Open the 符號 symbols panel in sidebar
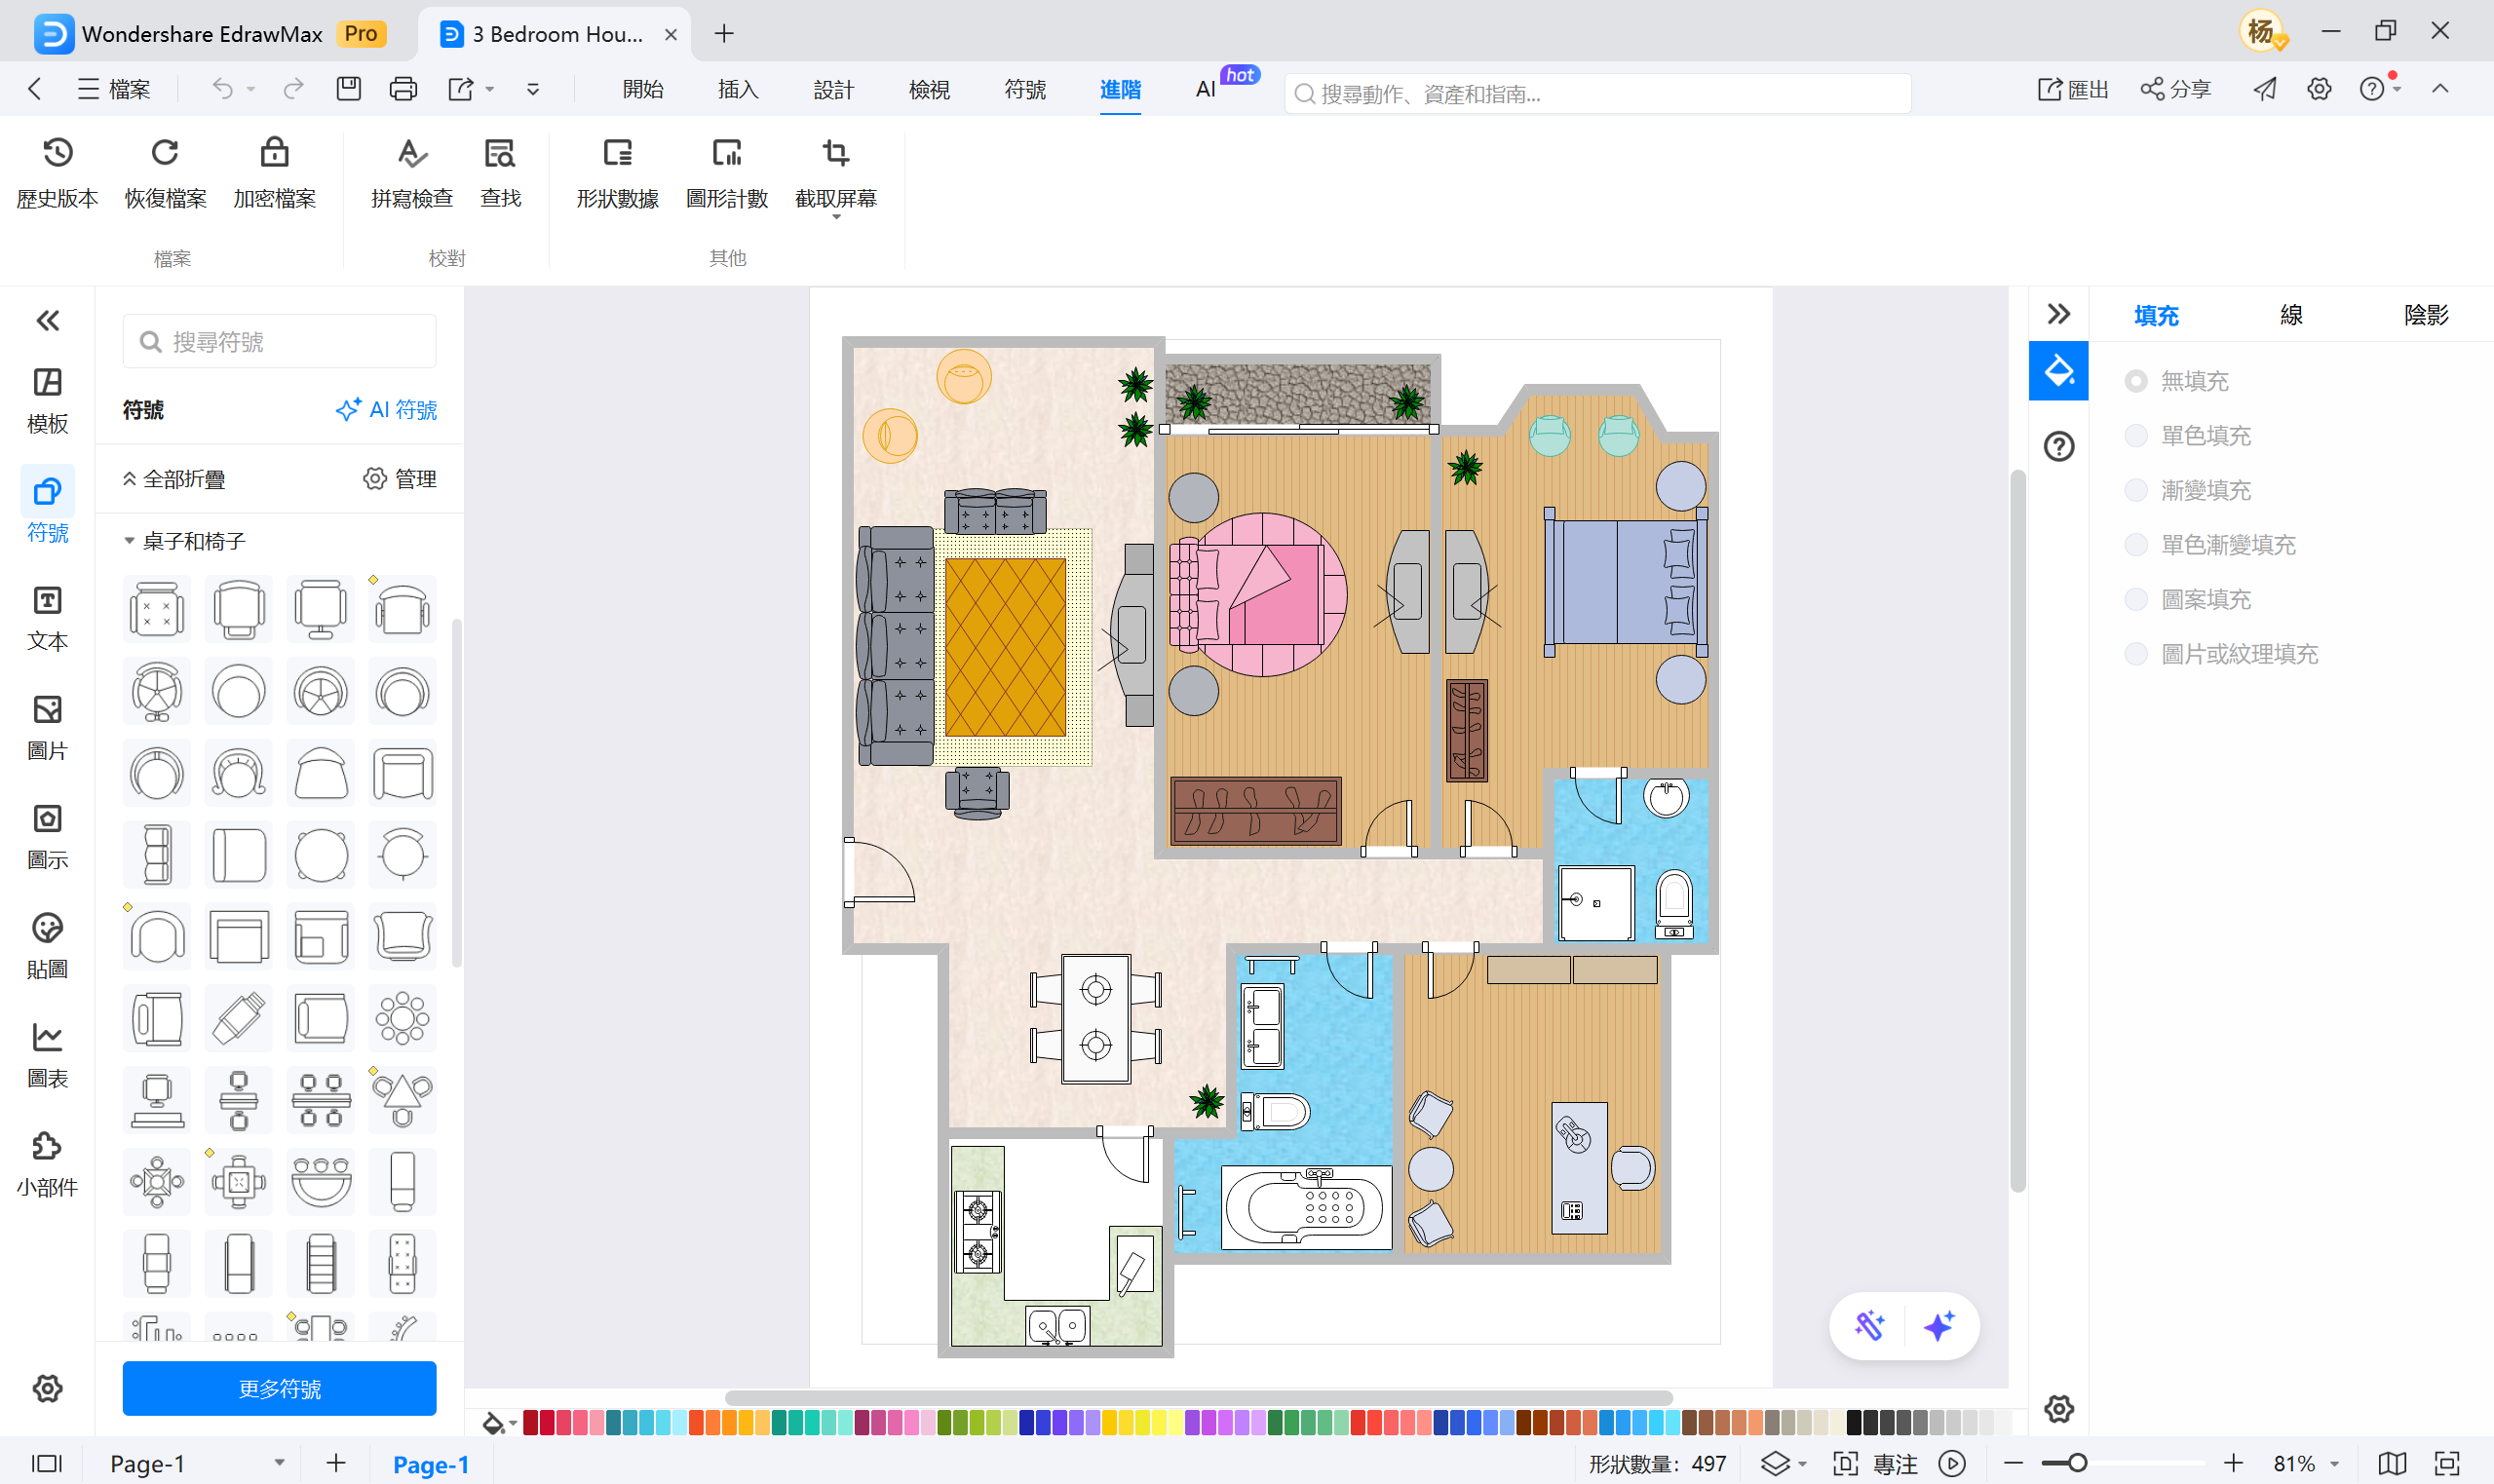This screenshot has height=1484, width=2494. coord(46,506)
